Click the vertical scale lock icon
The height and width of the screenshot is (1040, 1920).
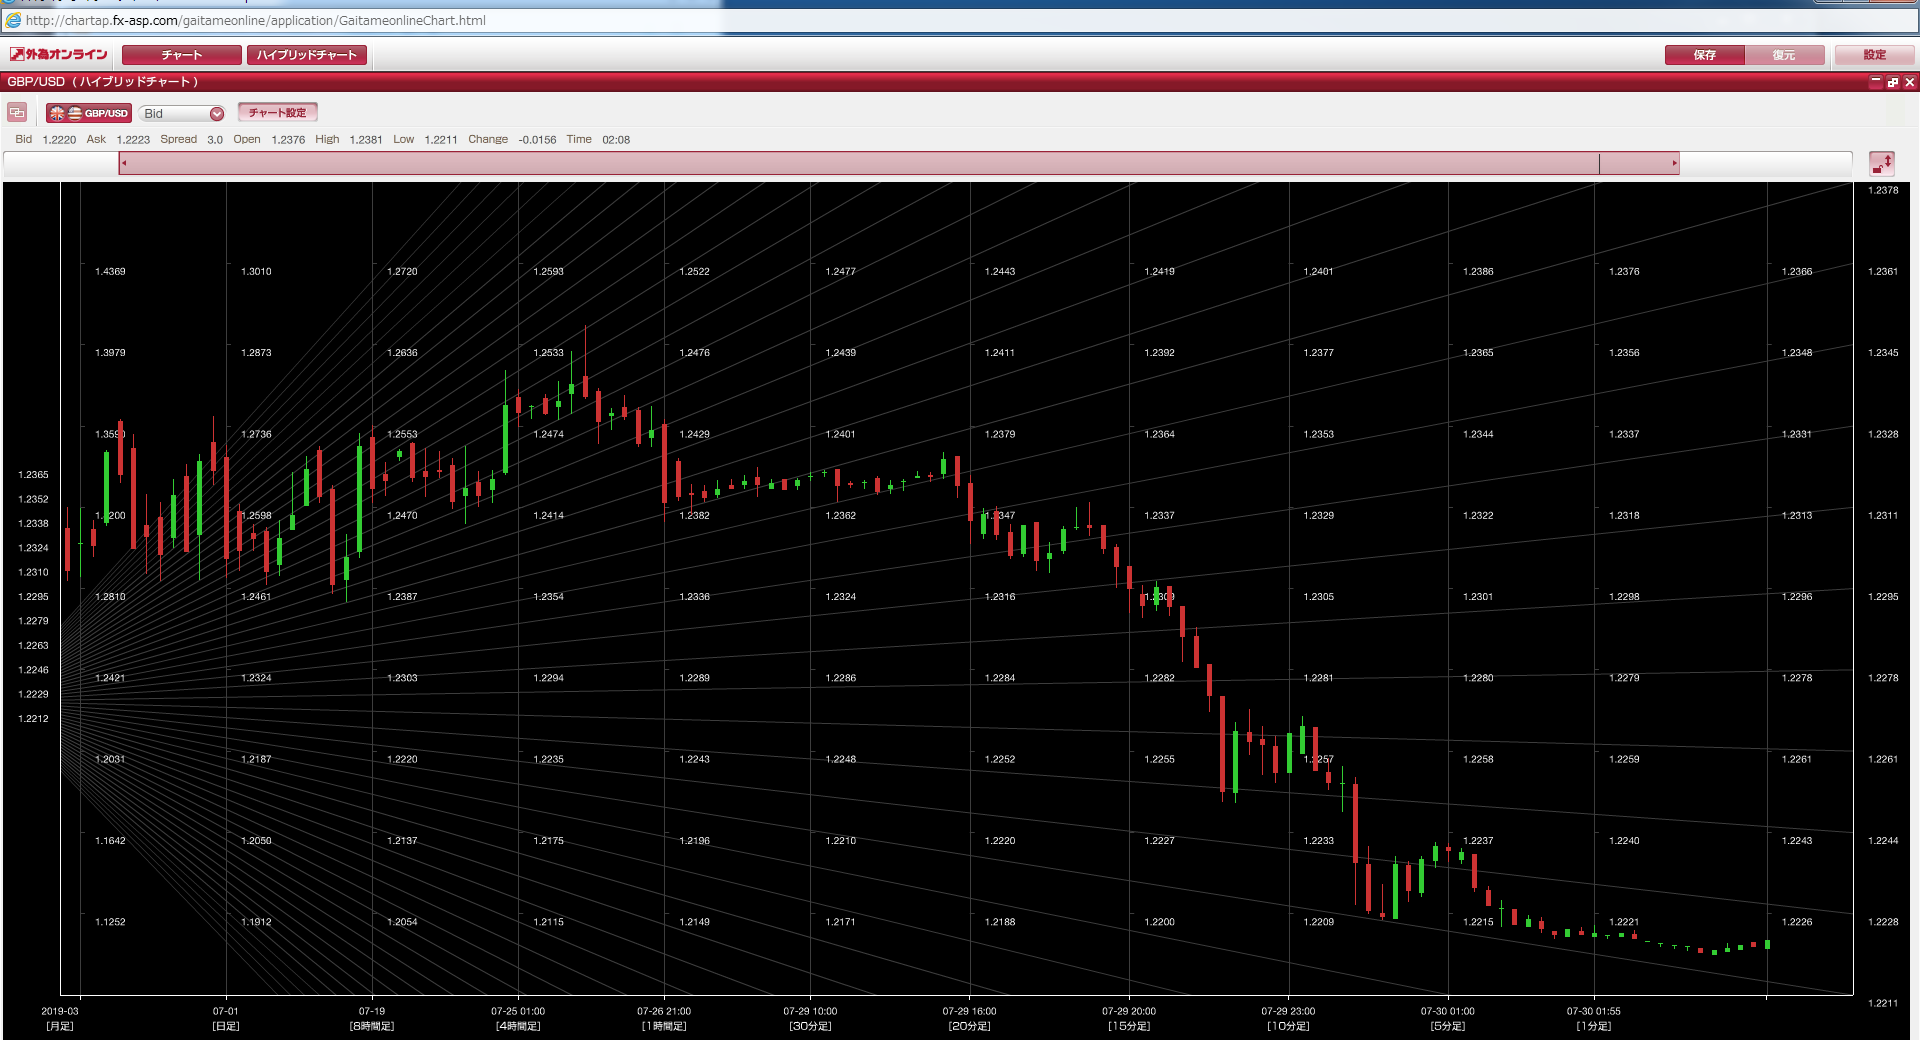(x=1881, y=163)
